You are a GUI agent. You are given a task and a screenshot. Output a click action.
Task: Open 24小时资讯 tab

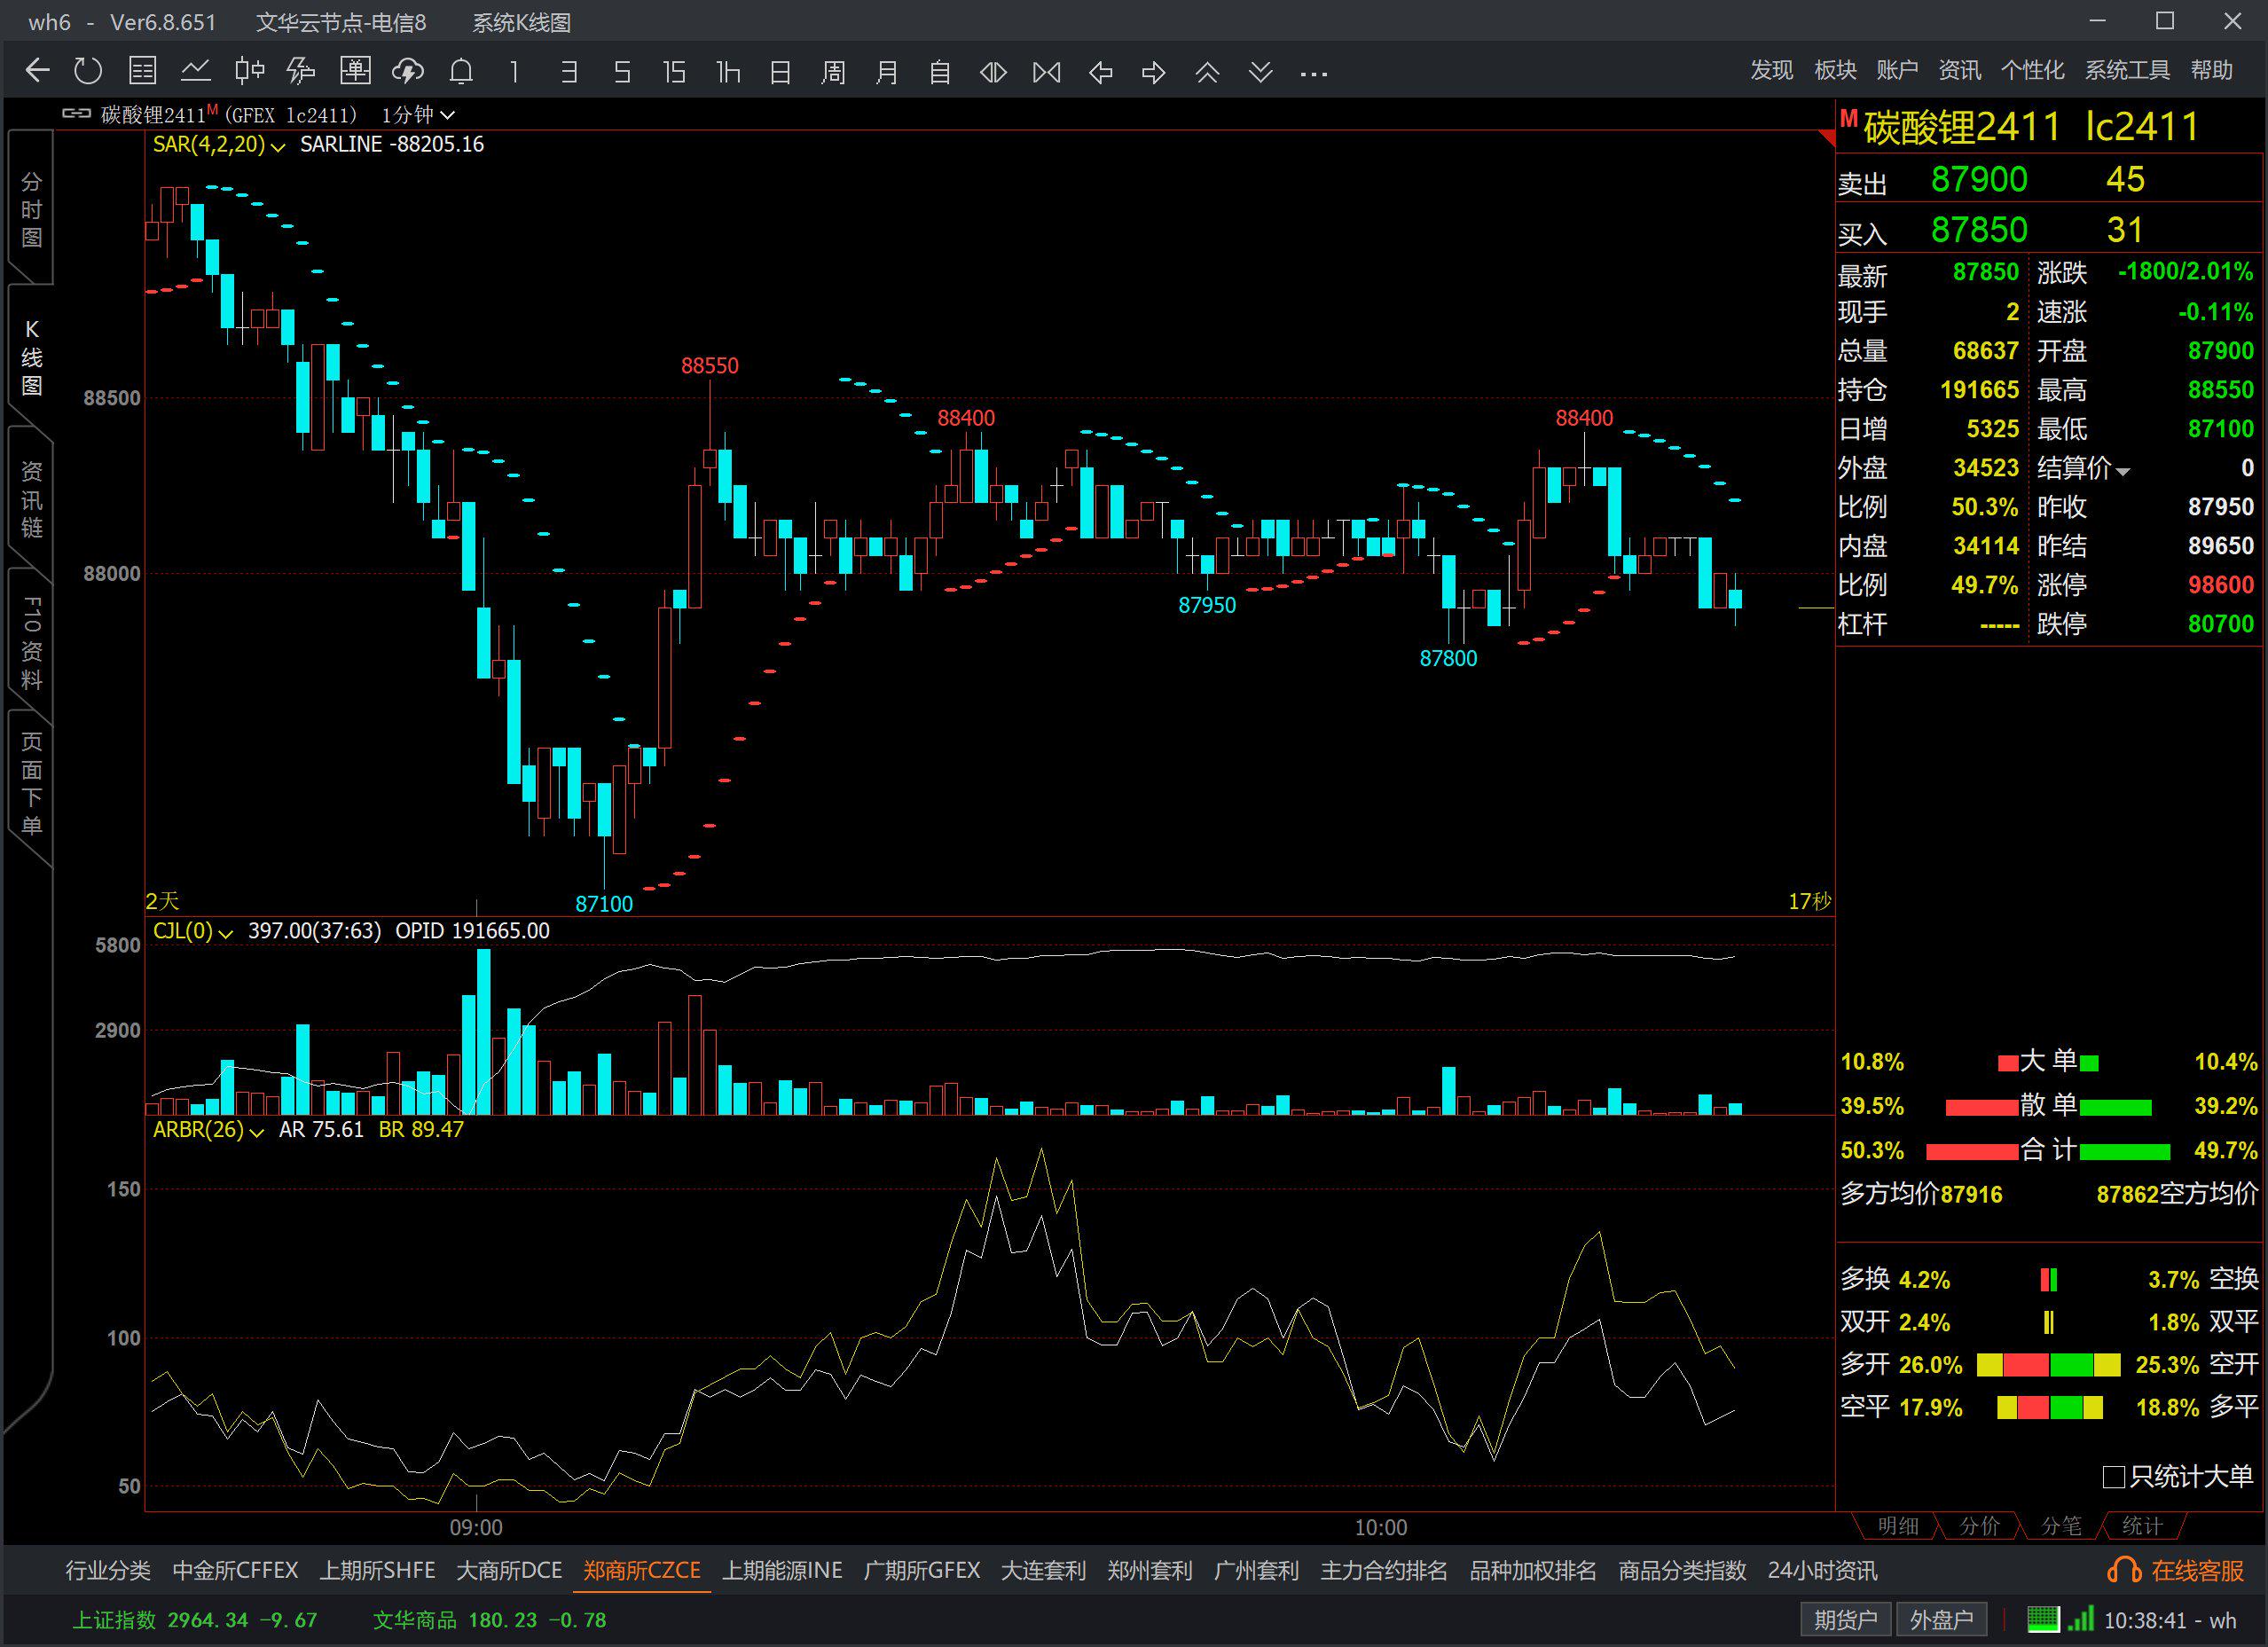point(1822,1570)
